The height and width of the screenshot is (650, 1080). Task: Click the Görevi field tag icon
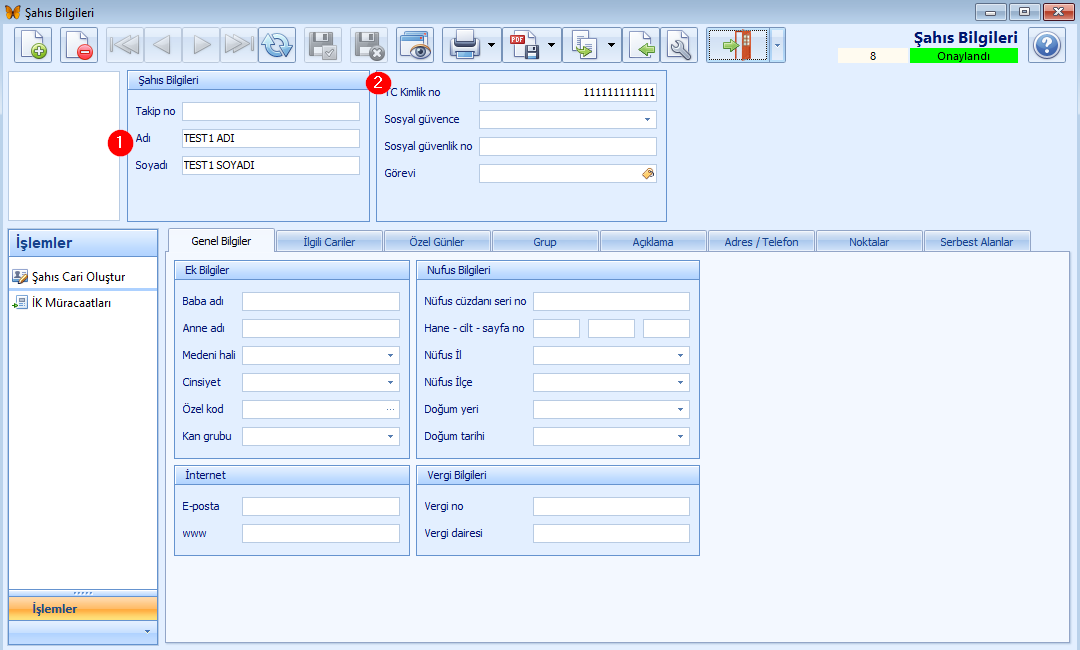(648, 174)
